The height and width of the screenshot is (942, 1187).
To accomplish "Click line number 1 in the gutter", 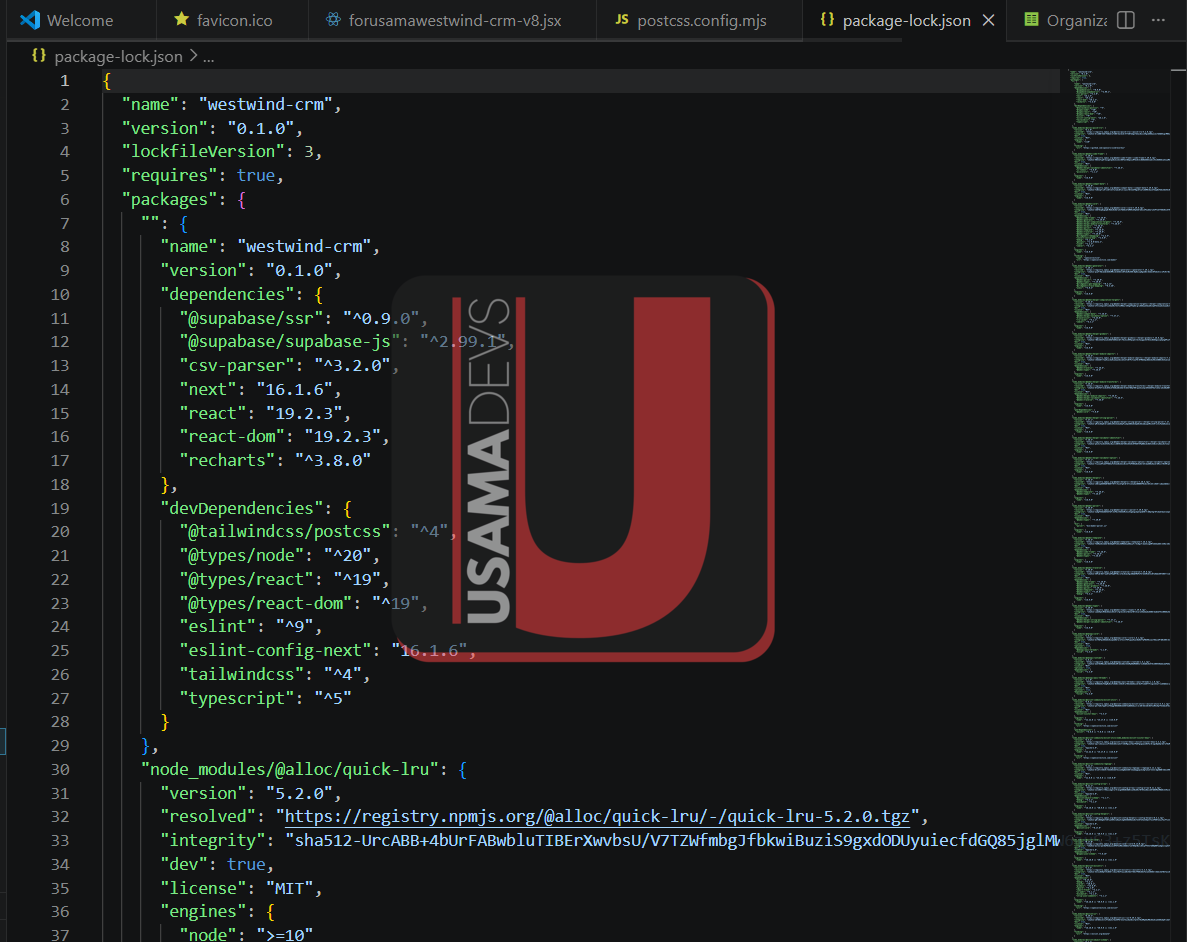I will coord(64,81).
